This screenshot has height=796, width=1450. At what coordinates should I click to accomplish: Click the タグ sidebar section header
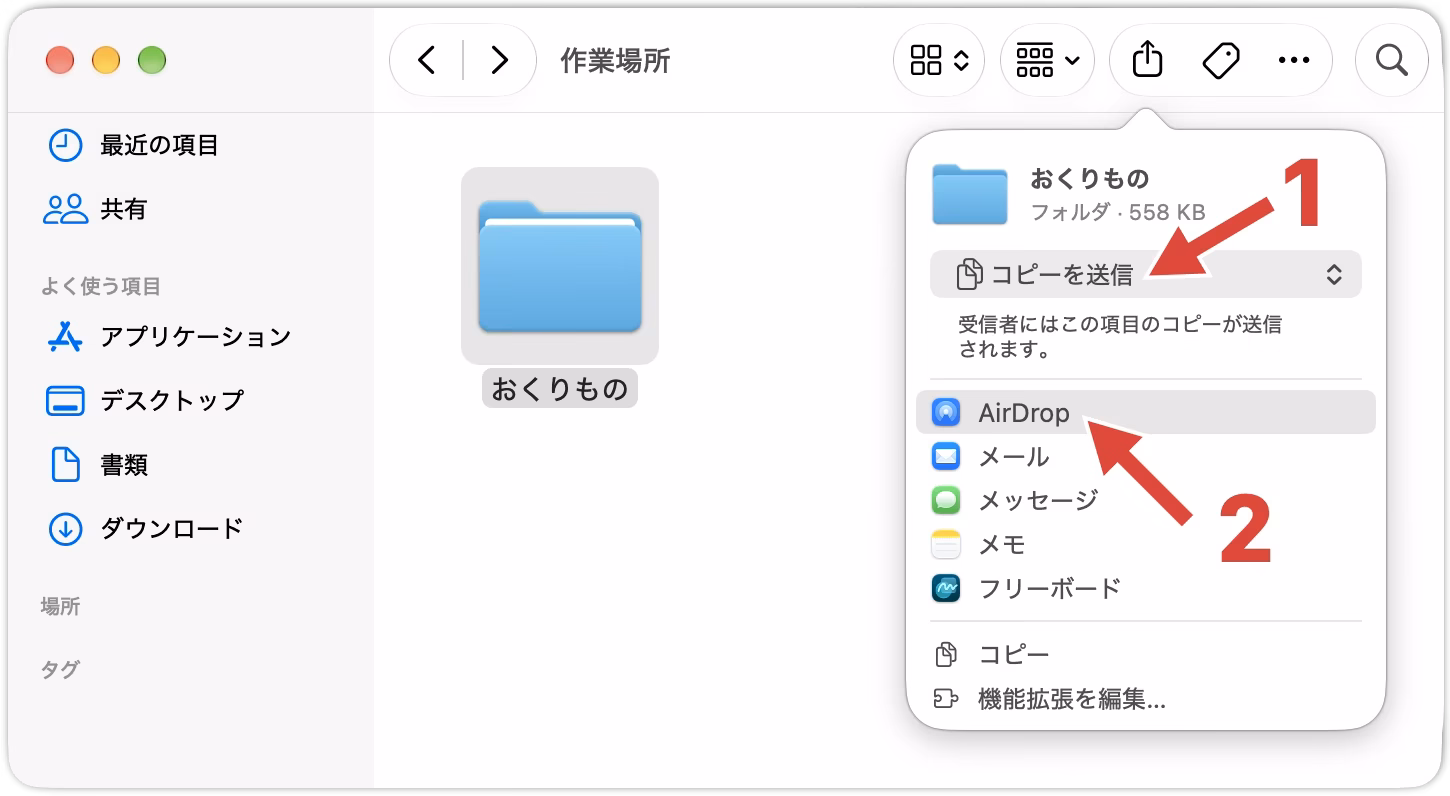tap(60, 670)
